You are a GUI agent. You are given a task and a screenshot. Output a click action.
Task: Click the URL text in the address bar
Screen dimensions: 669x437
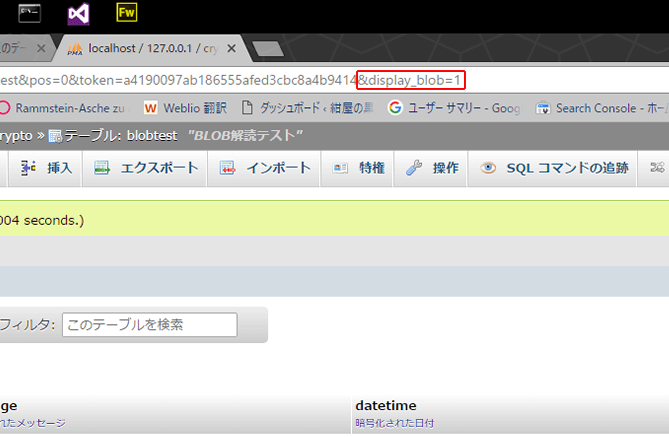coord(230,80)
